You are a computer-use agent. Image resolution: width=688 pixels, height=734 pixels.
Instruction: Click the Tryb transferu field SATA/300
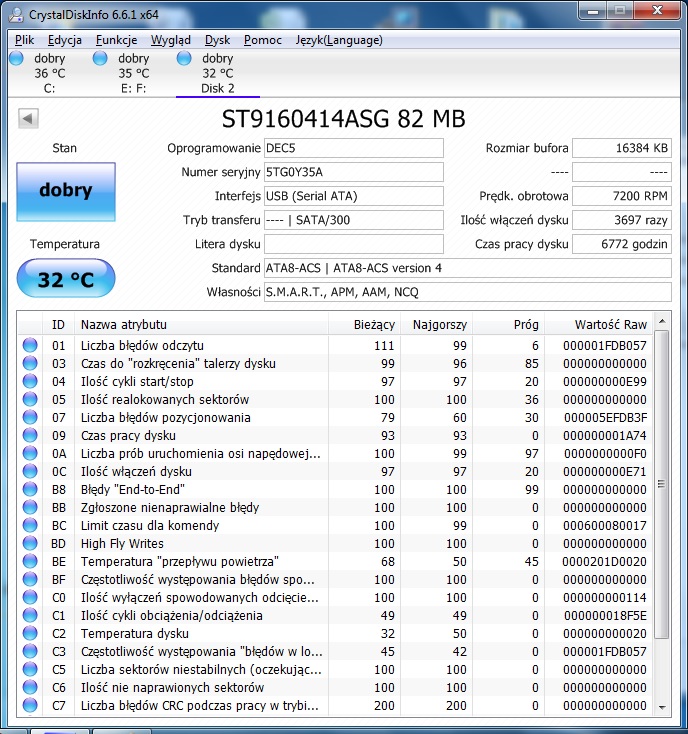tap(354, 220)
